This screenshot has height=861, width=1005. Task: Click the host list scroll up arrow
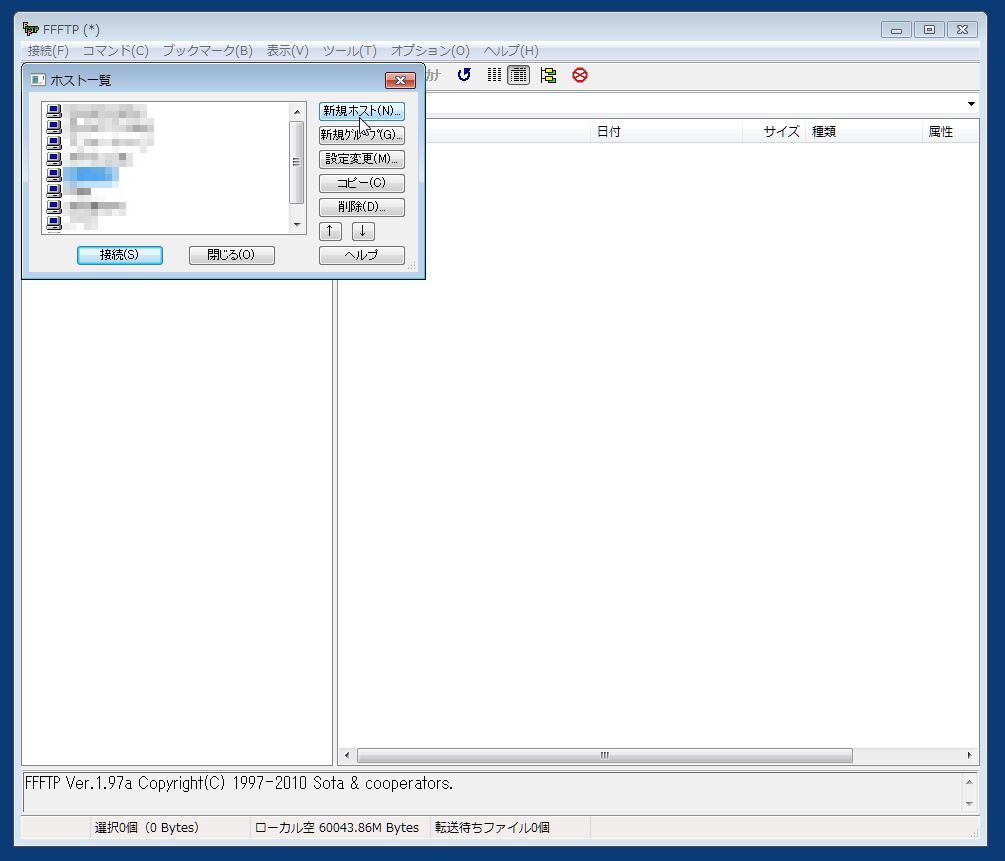click(x=297, y=112)
